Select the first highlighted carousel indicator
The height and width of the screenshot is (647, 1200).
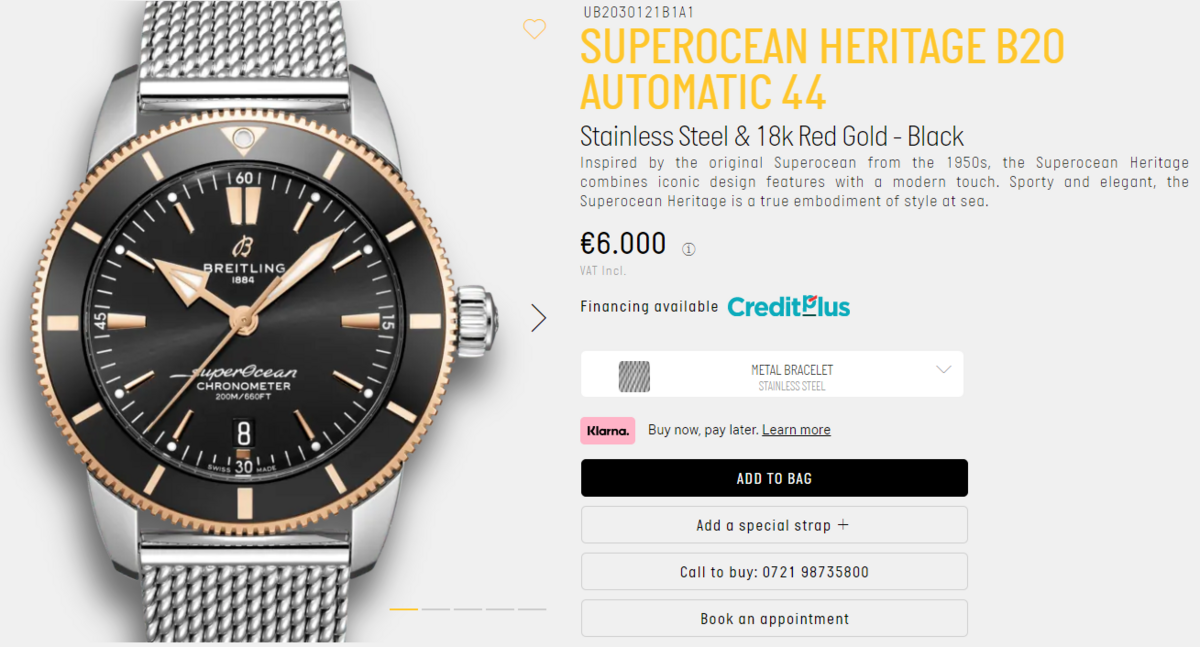point(403,608)
